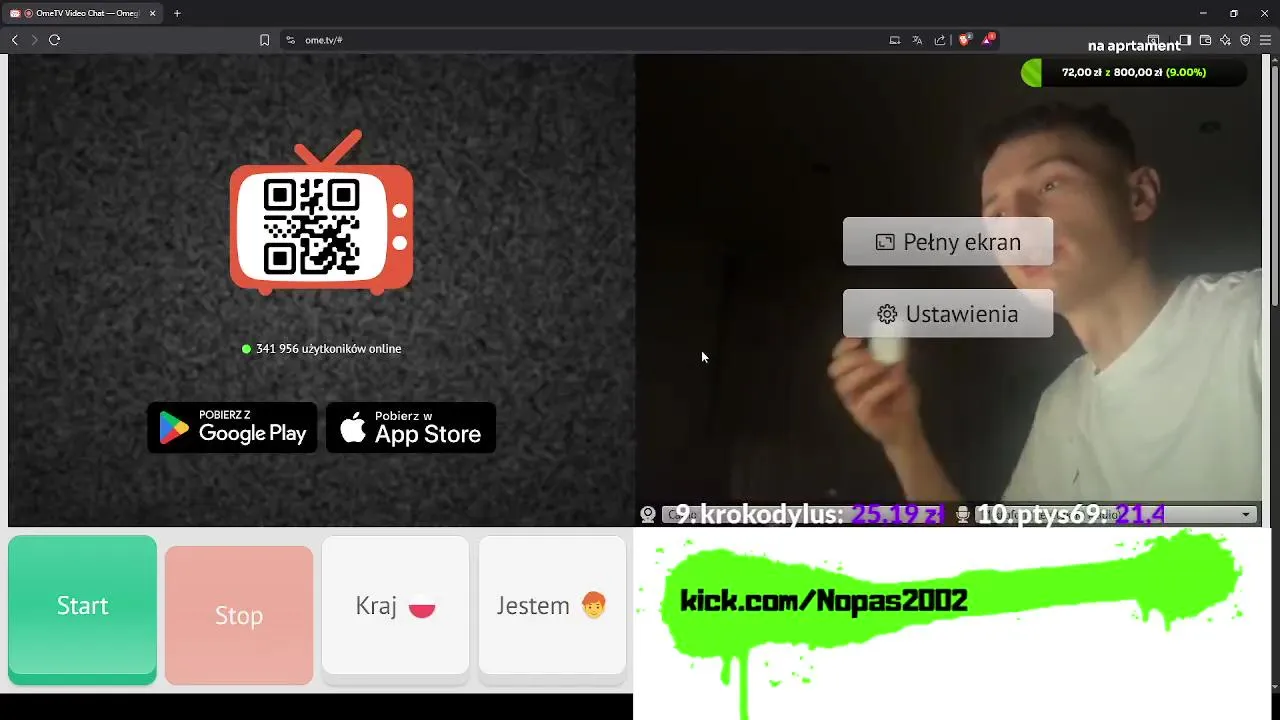Open Ustawienia settings button

pyautogui.click(x=948, y=314)
